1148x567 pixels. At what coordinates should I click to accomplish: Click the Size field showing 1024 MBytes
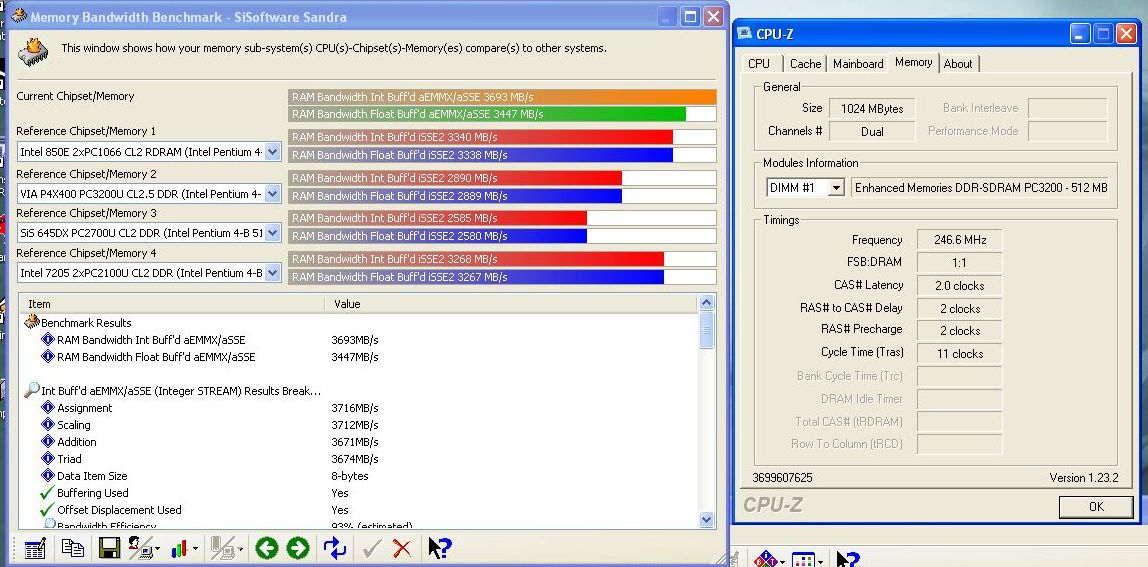coord(872,108)
